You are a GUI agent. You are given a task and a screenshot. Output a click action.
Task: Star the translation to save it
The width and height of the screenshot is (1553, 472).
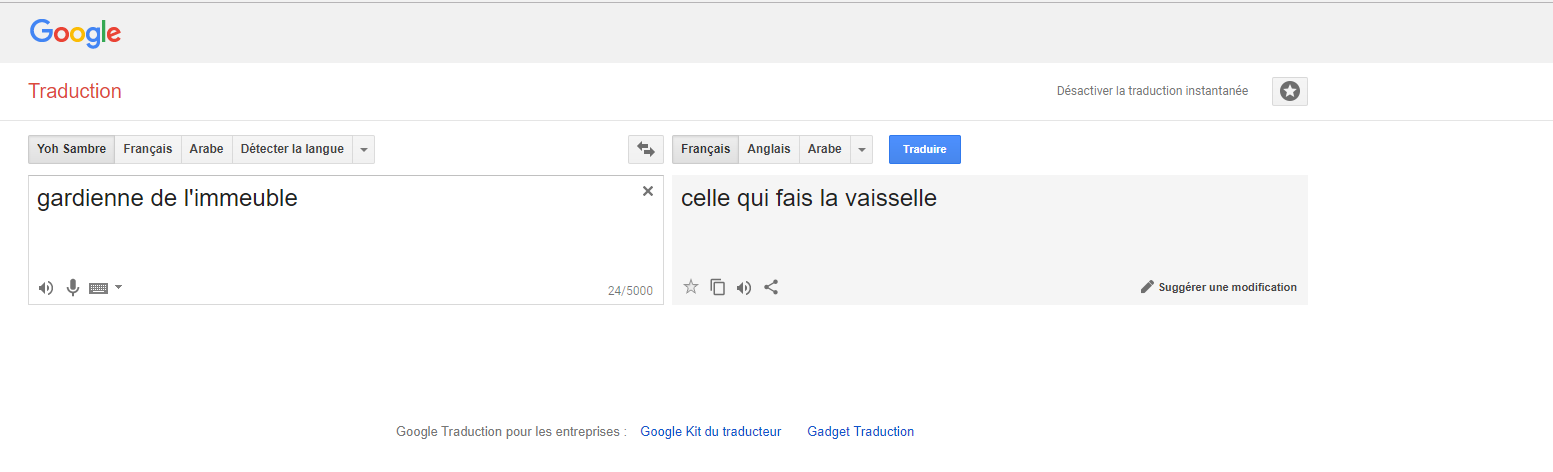[691, 287]
